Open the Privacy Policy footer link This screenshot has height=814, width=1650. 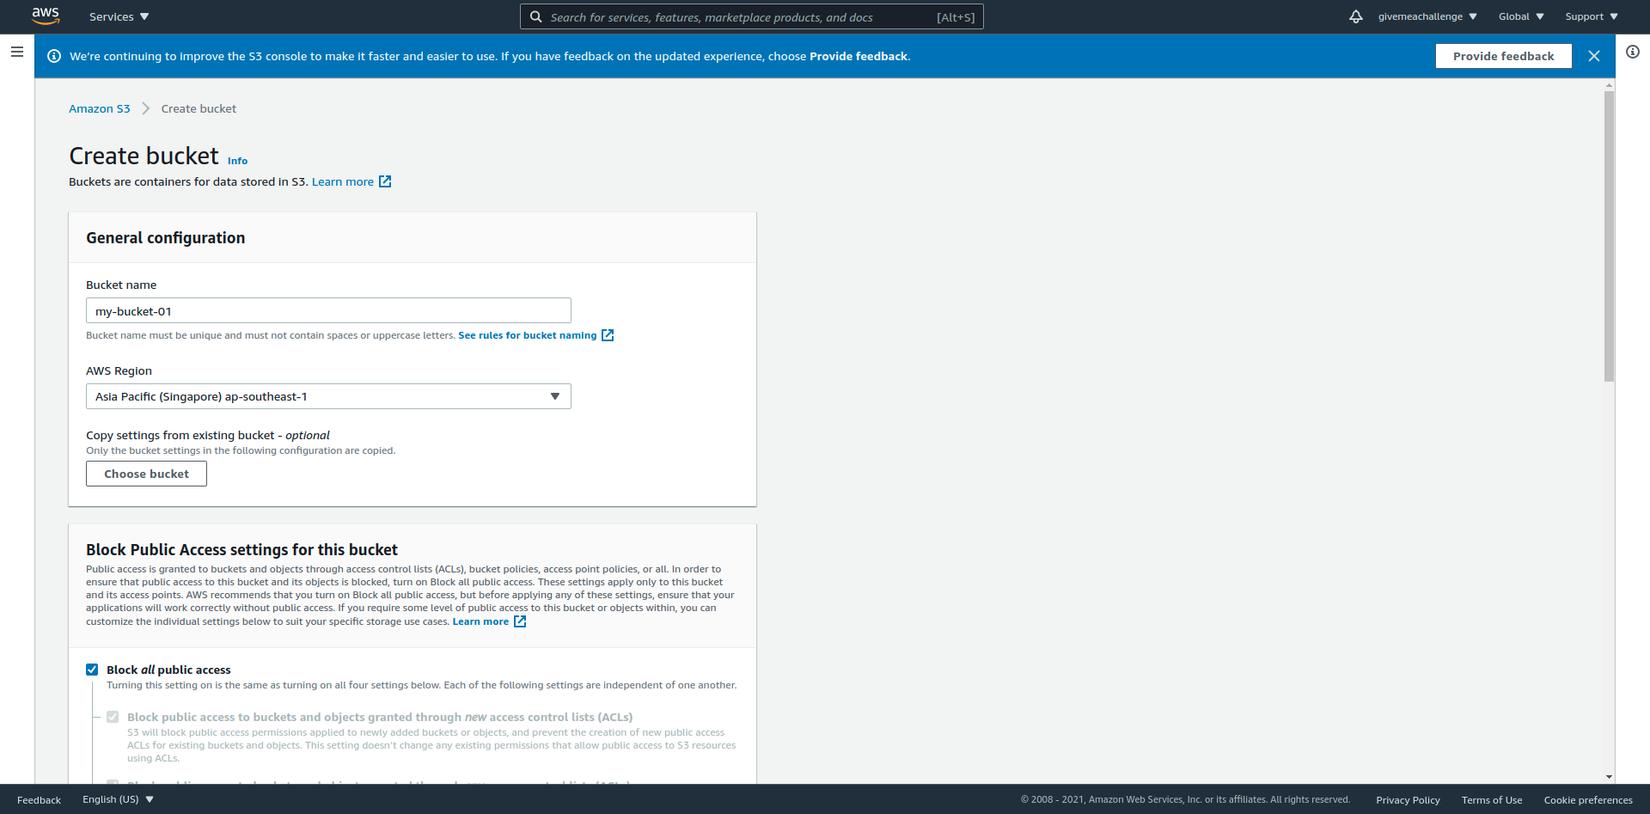tap(1408, 800)
